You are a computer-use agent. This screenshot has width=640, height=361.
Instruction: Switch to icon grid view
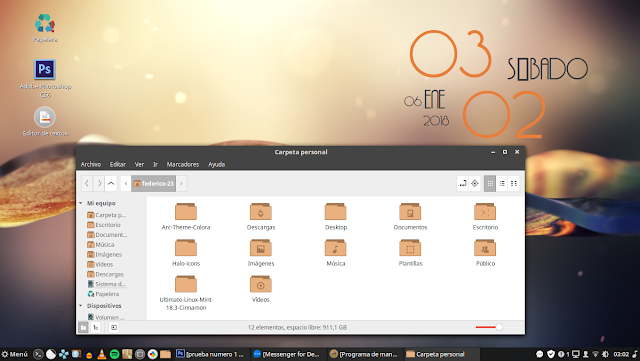(490, 184)
